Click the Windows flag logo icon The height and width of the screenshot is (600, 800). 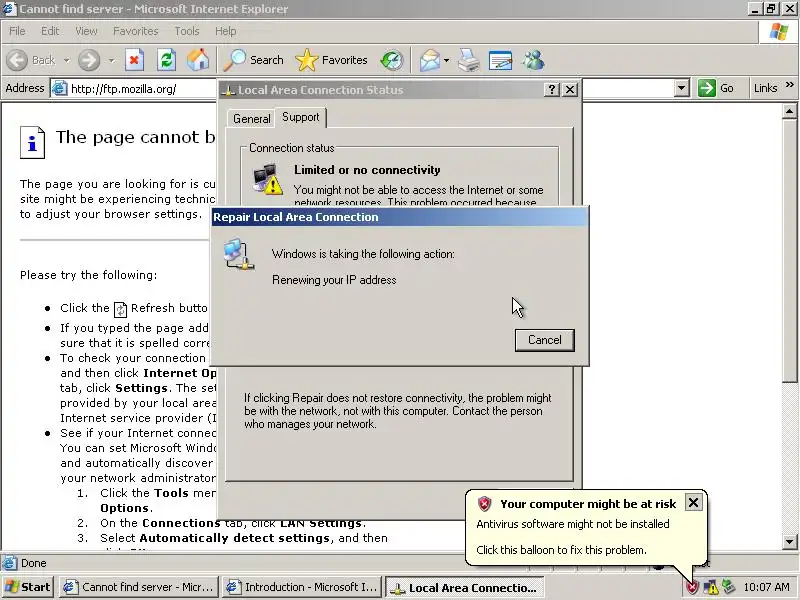779,32
